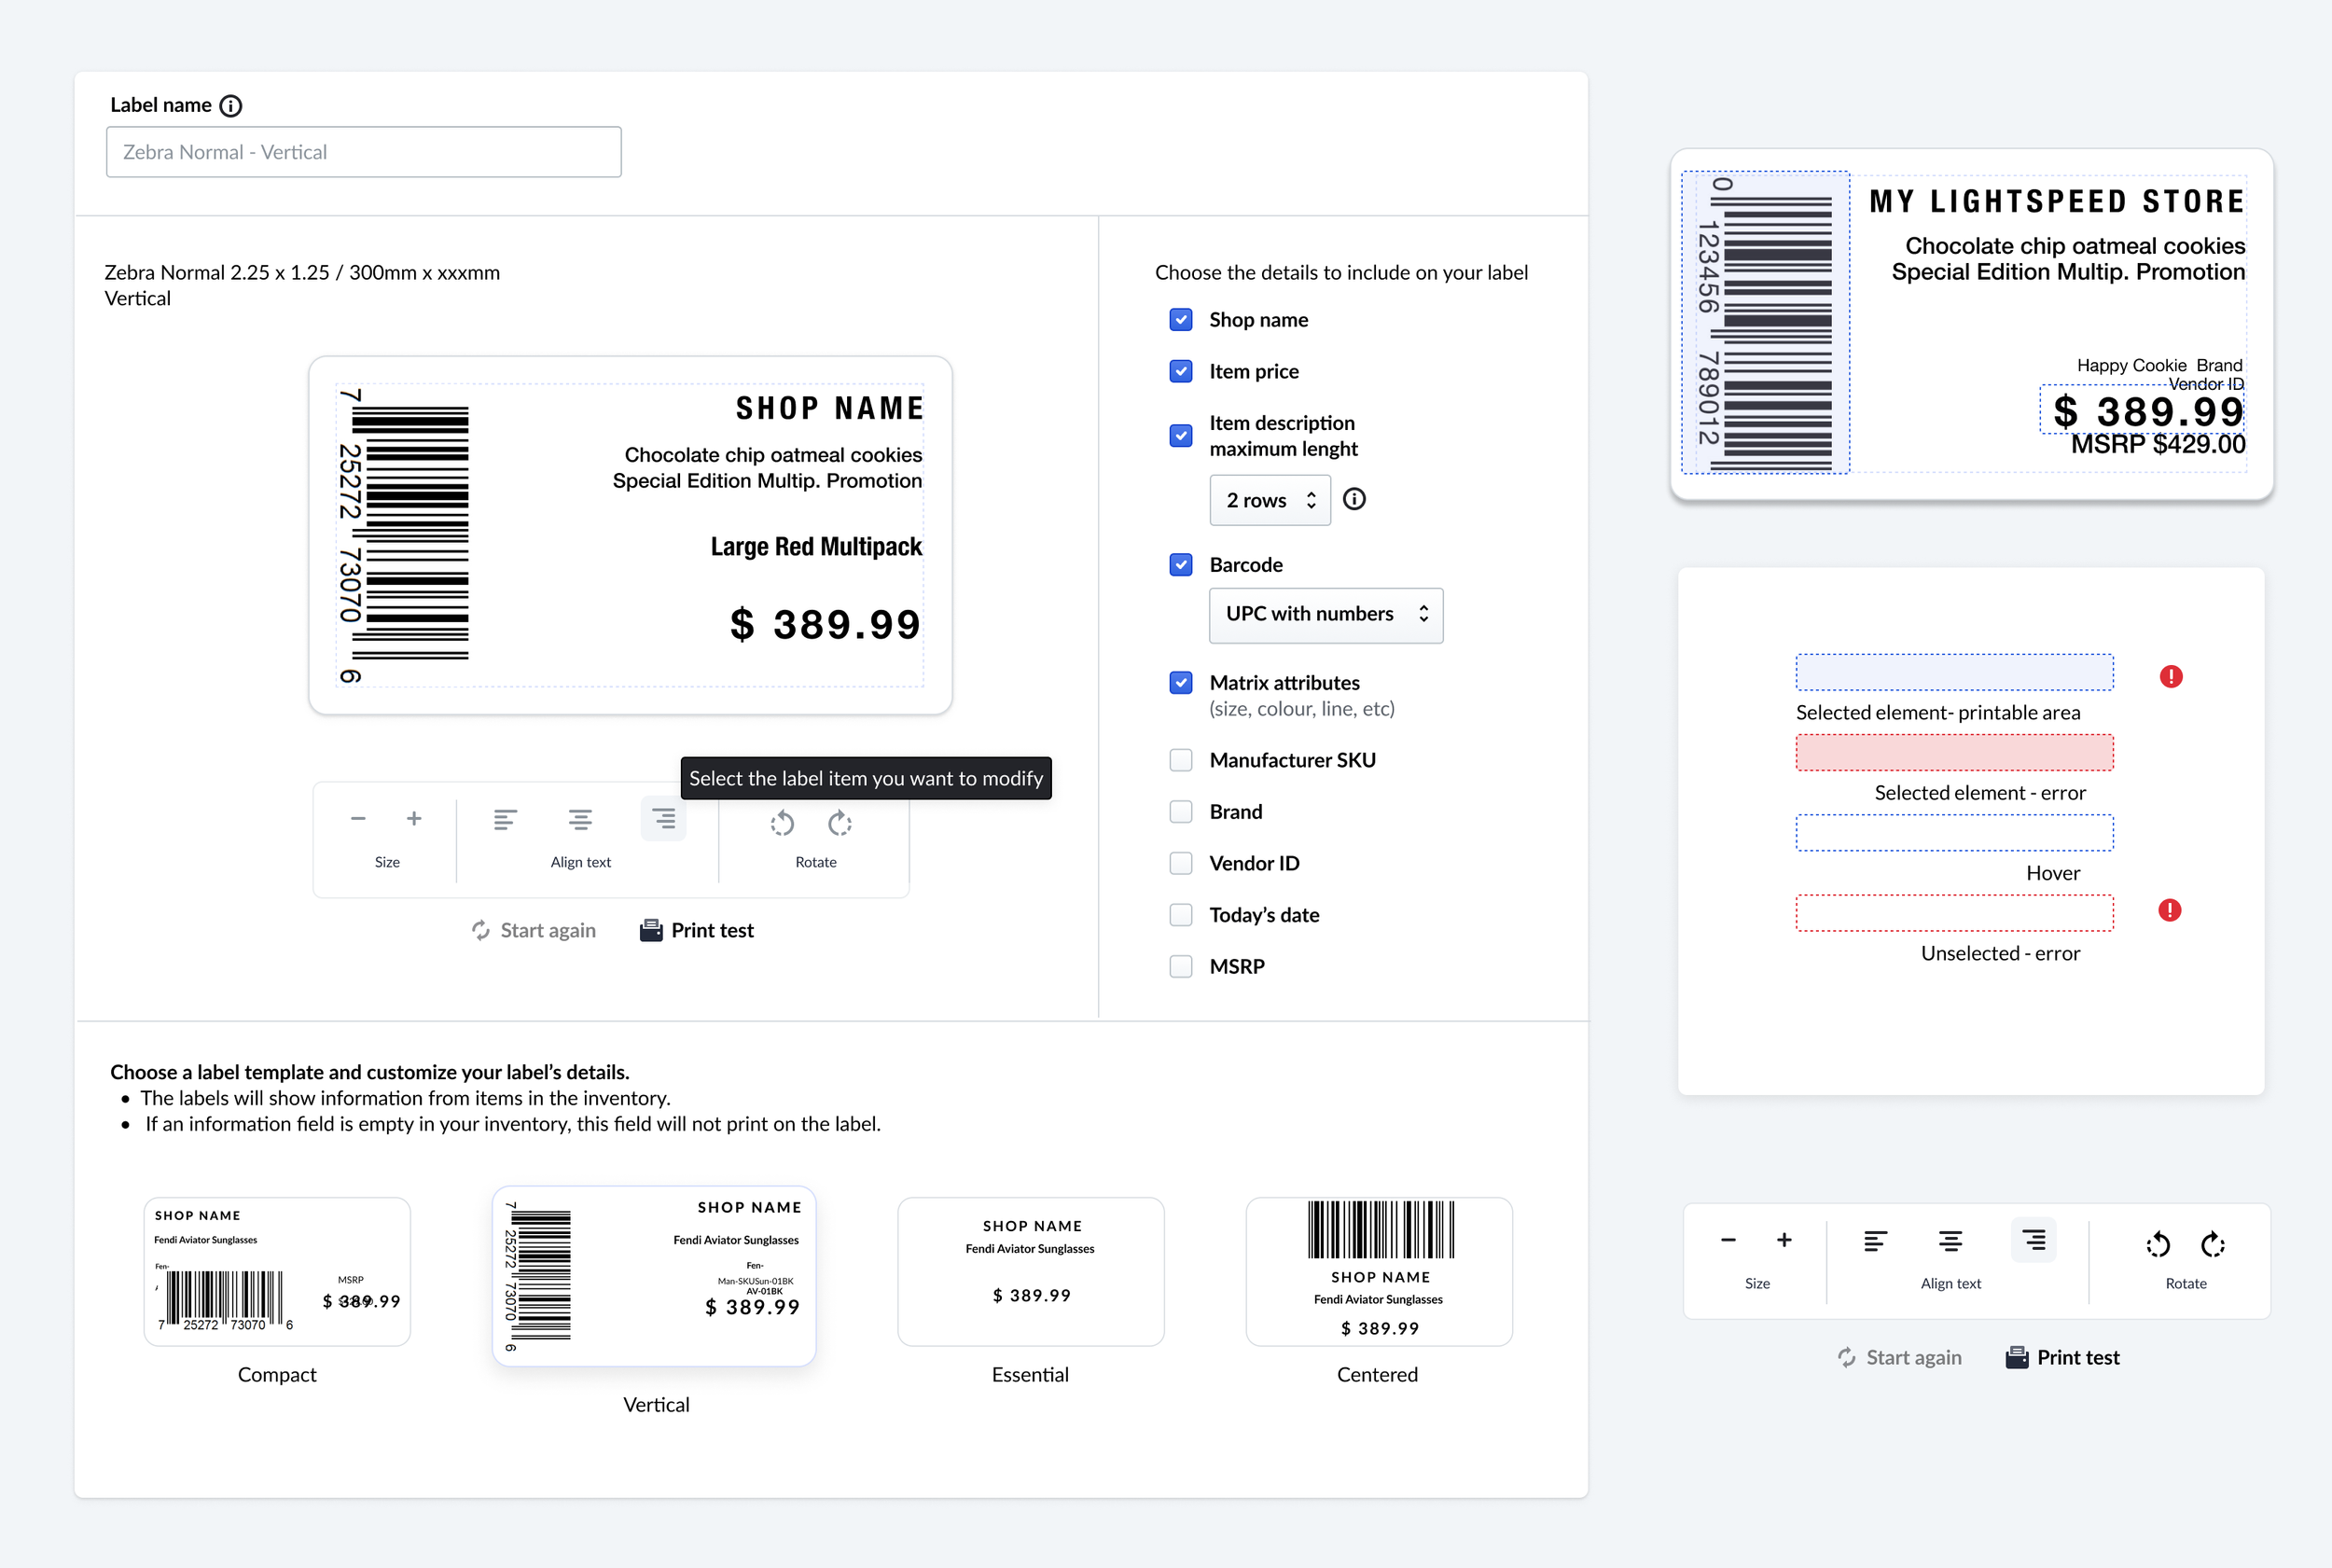Enable the Manufacturer SKU checkbox

(x=1181, y=760)
